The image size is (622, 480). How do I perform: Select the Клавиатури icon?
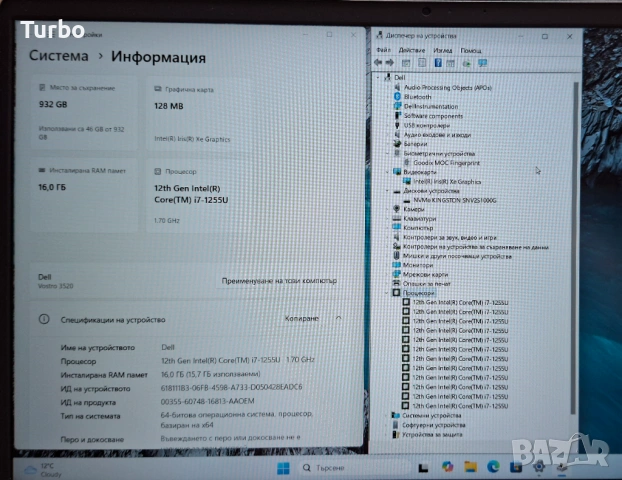[x=397, y=218]
